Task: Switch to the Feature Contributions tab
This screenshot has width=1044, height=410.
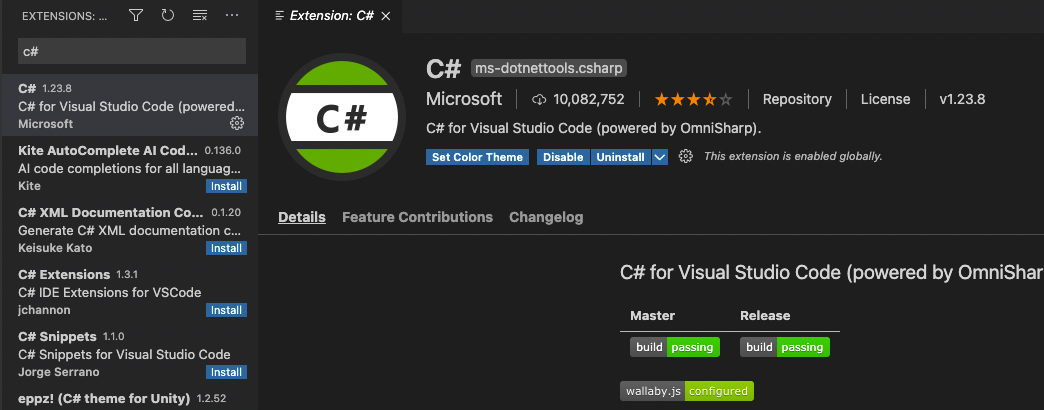Action: [x=417, y=217]
